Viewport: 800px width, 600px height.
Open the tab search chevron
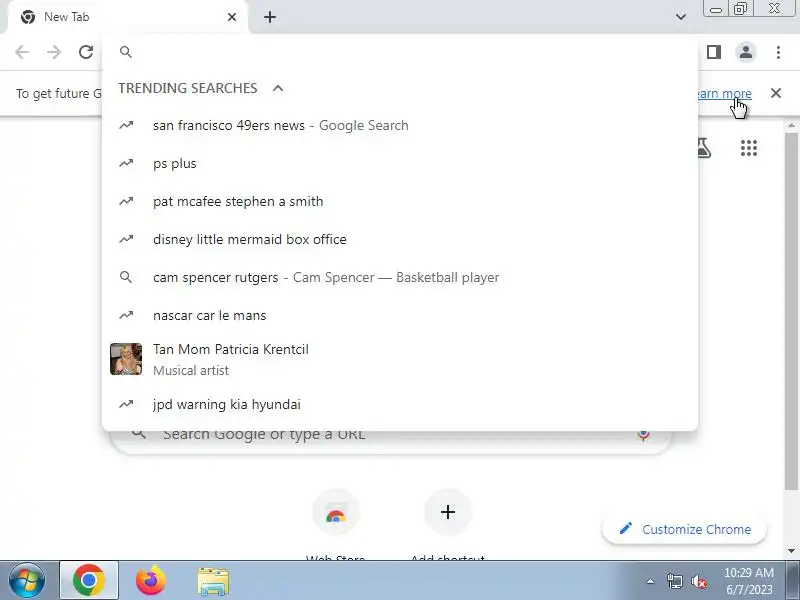pos(681,17)
